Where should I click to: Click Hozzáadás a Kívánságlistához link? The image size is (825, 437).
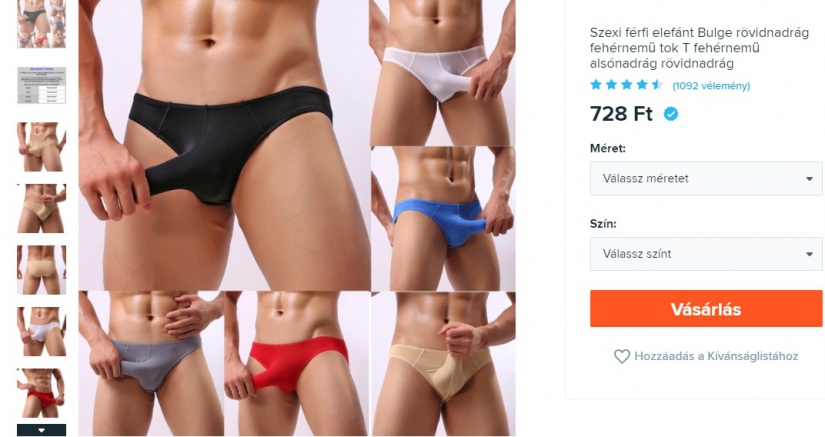716,356
